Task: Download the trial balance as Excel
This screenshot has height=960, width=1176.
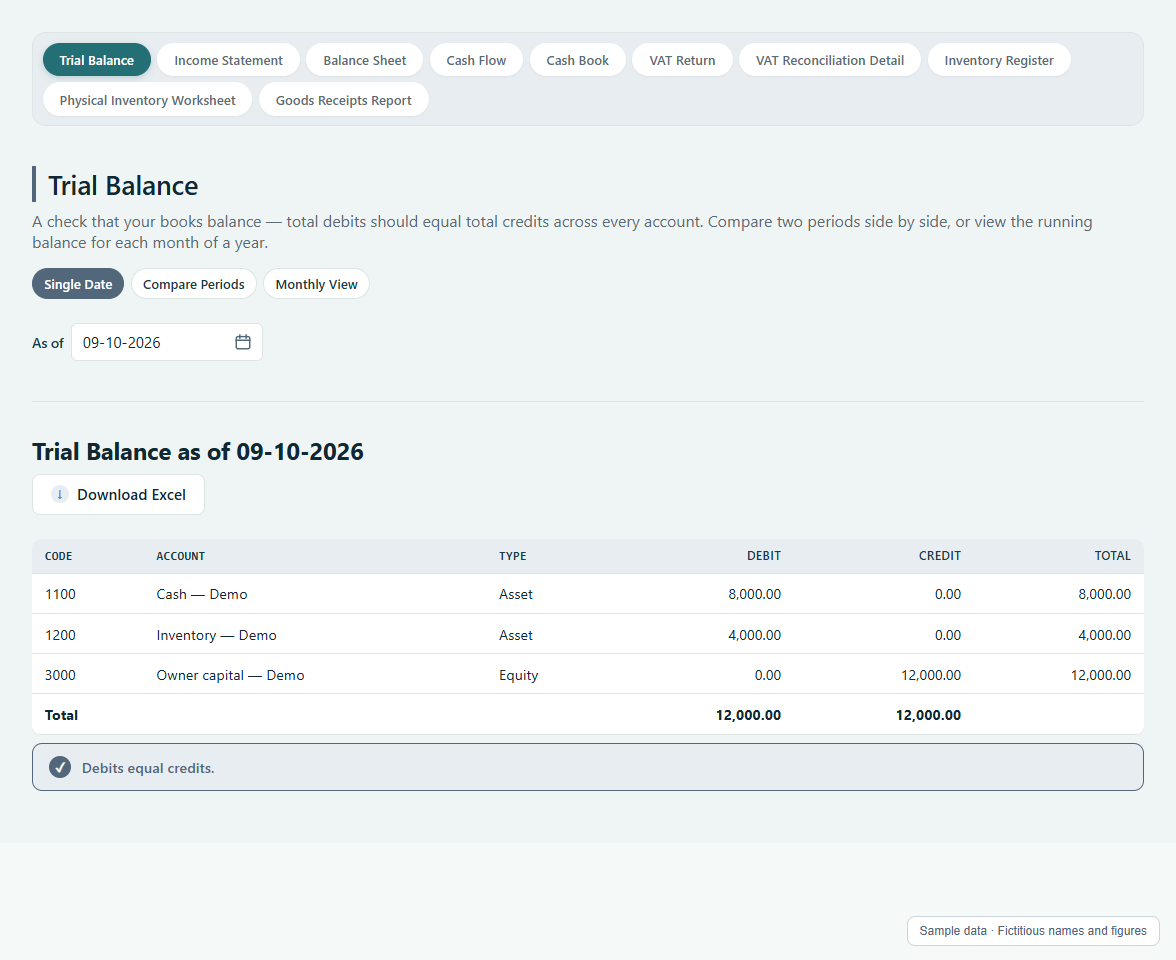Action: coord(118,494)
